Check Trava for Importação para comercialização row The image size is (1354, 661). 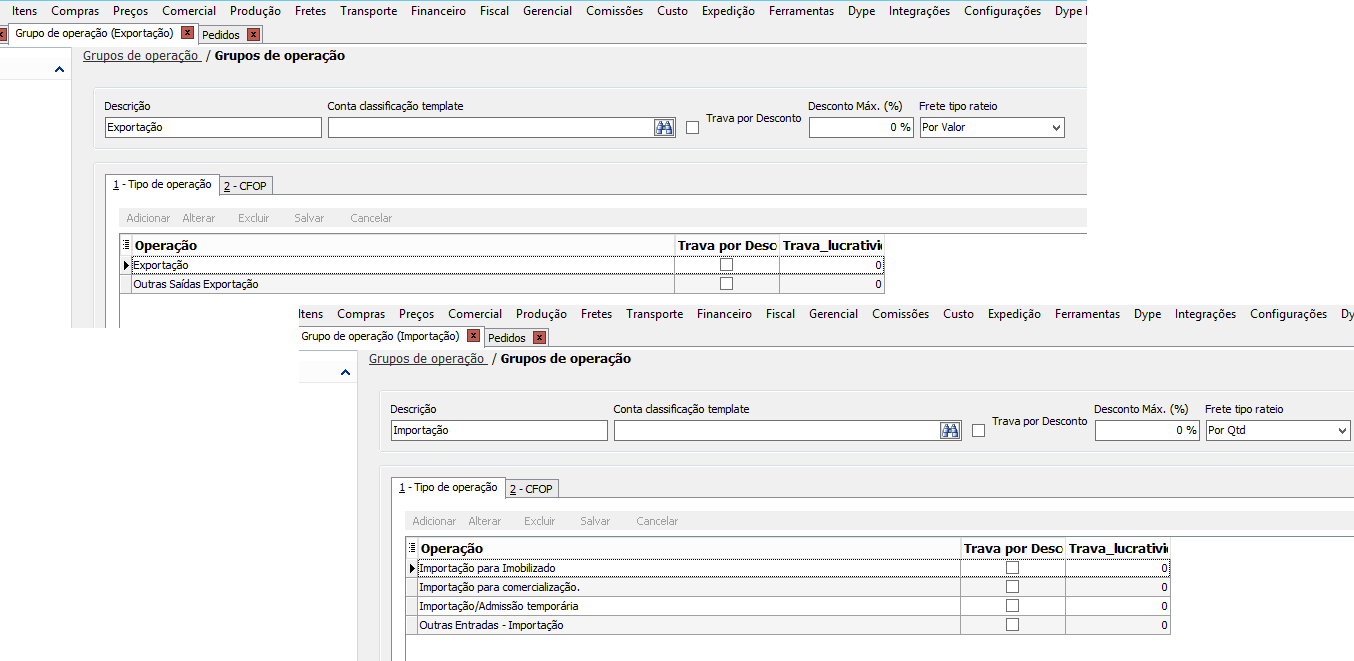(x=1012, y=587)
